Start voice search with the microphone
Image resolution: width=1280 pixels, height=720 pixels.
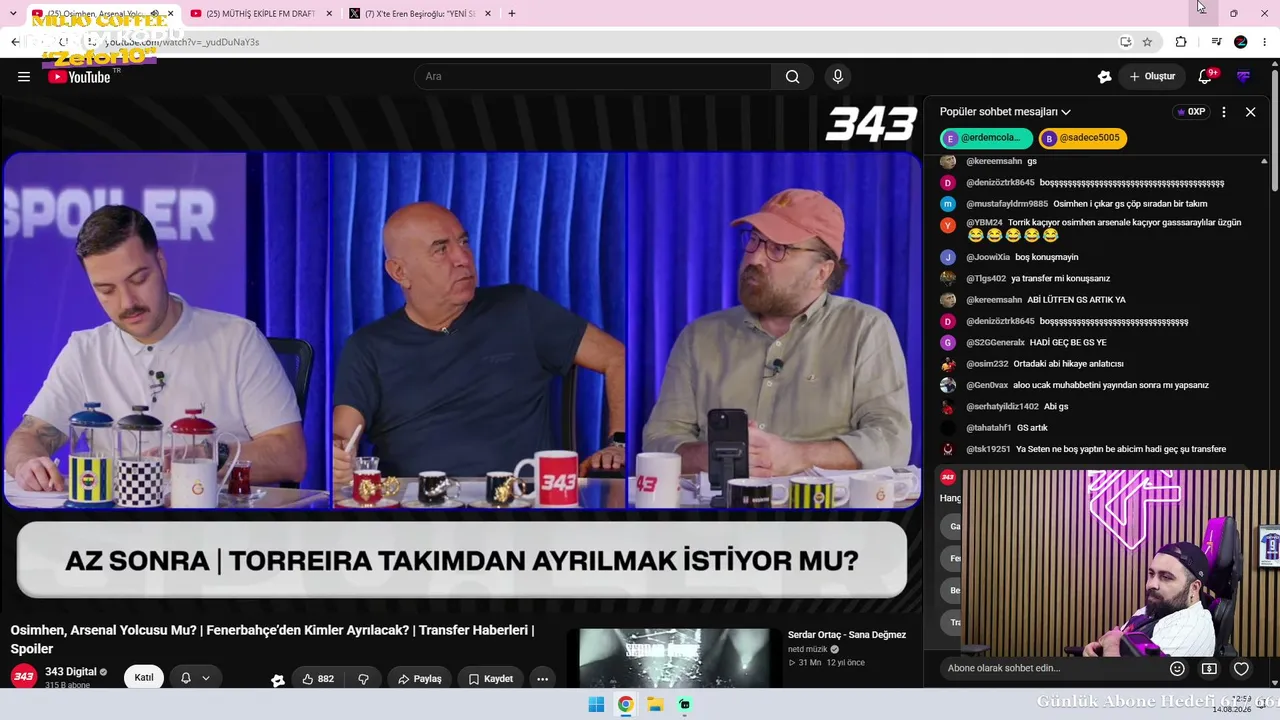pyautogui.click(x=838, y=77)
